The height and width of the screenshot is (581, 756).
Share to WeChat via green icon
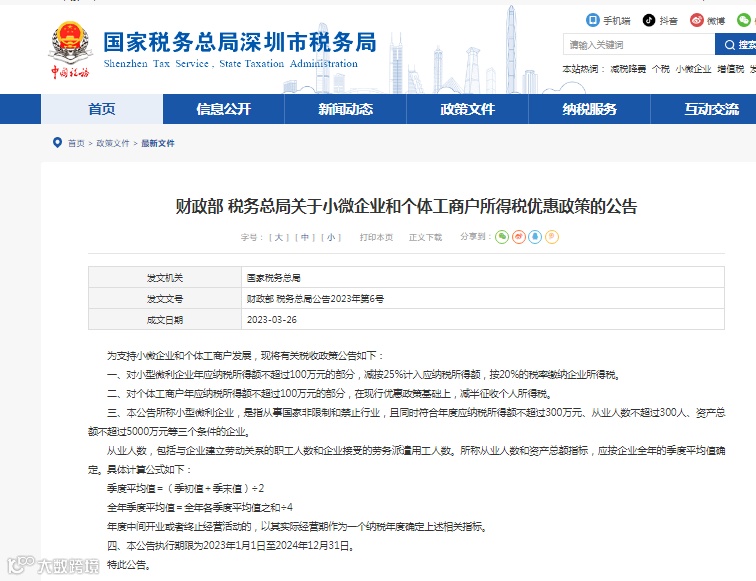[502, 237]
